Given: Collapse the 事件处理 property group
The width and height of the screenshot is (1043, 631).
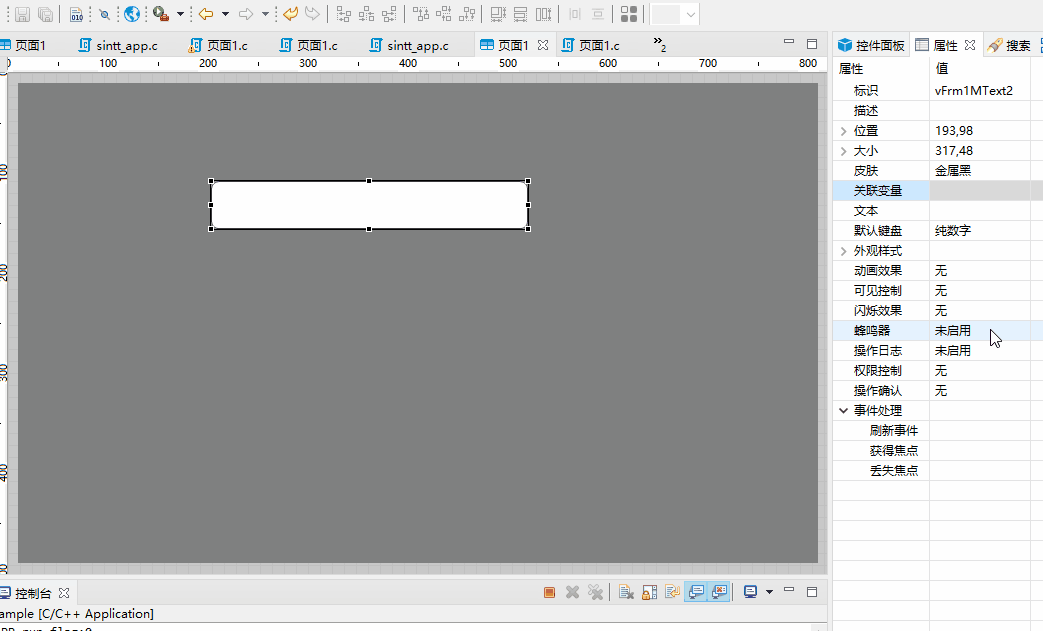Looking at the screenshot, I should coord(843,411).
